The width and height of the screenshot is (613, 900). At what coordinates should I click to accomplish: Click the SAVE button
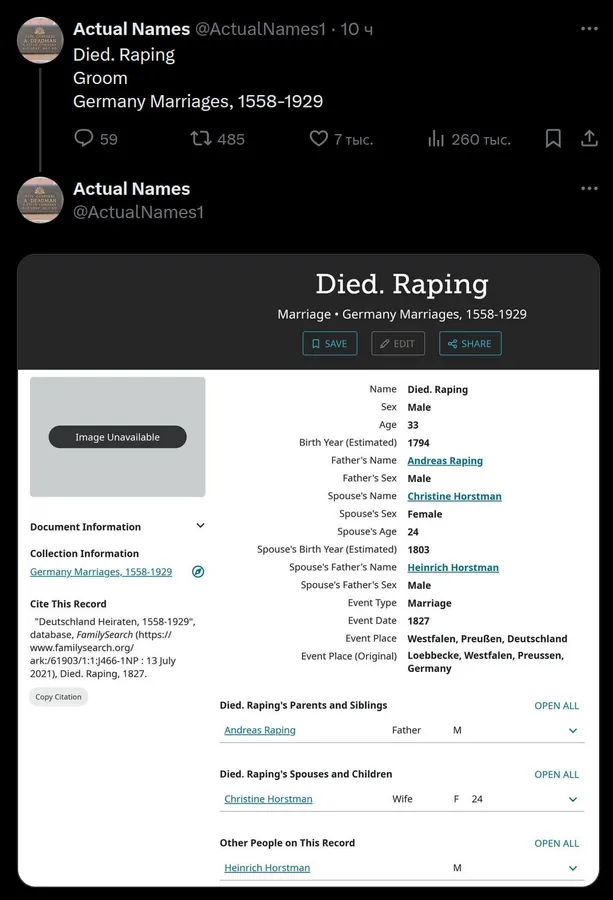click(x=329, y=343)
